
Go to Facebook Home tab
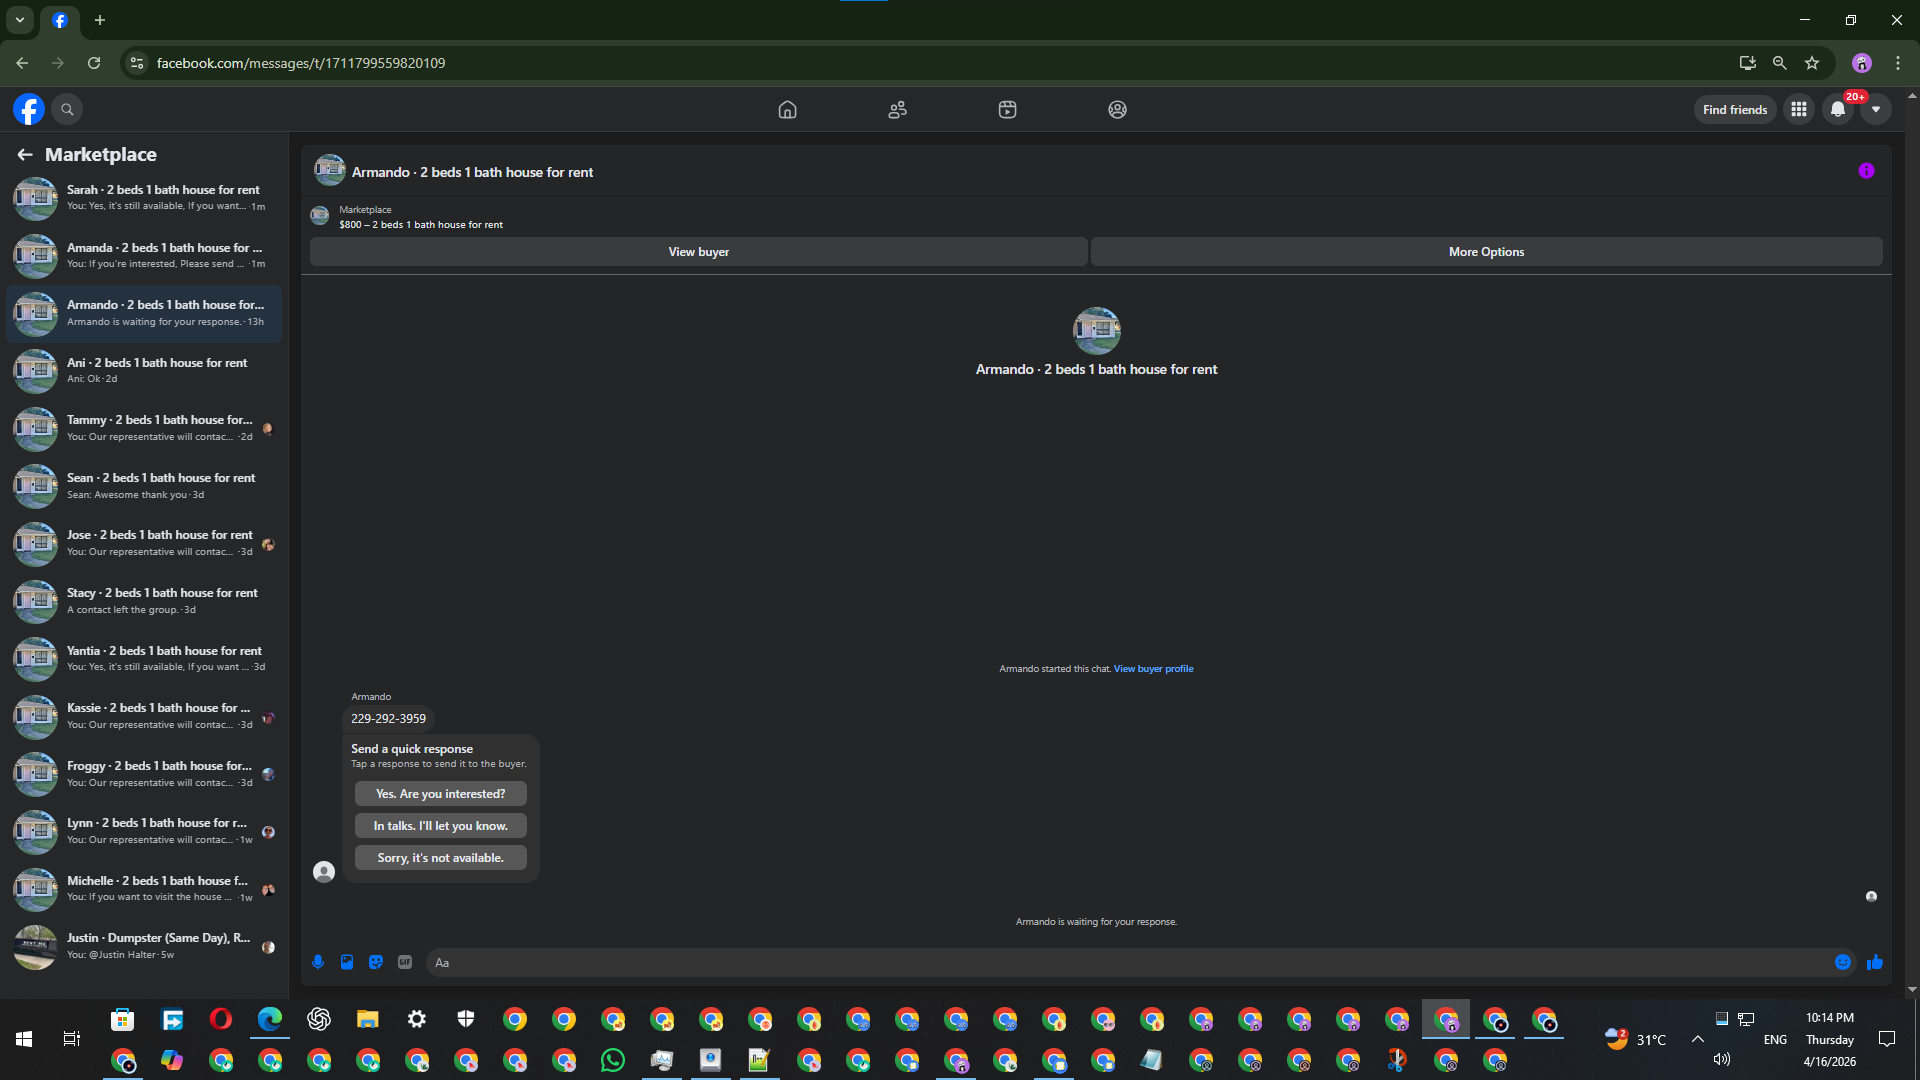[788, 110]
